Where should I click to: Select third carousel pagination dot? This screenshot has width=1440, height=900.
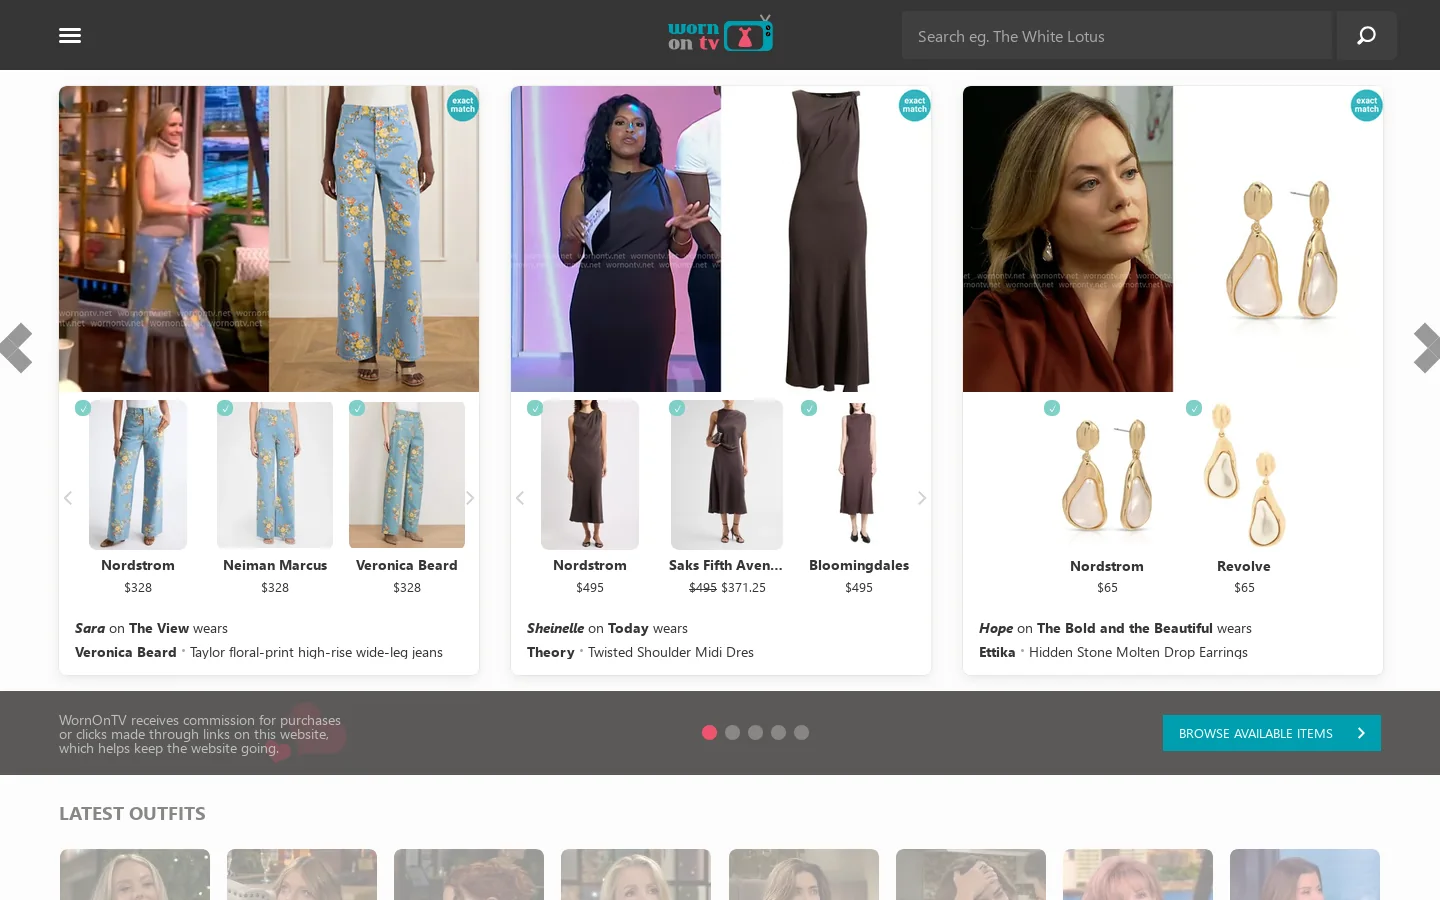click(755, 733)
